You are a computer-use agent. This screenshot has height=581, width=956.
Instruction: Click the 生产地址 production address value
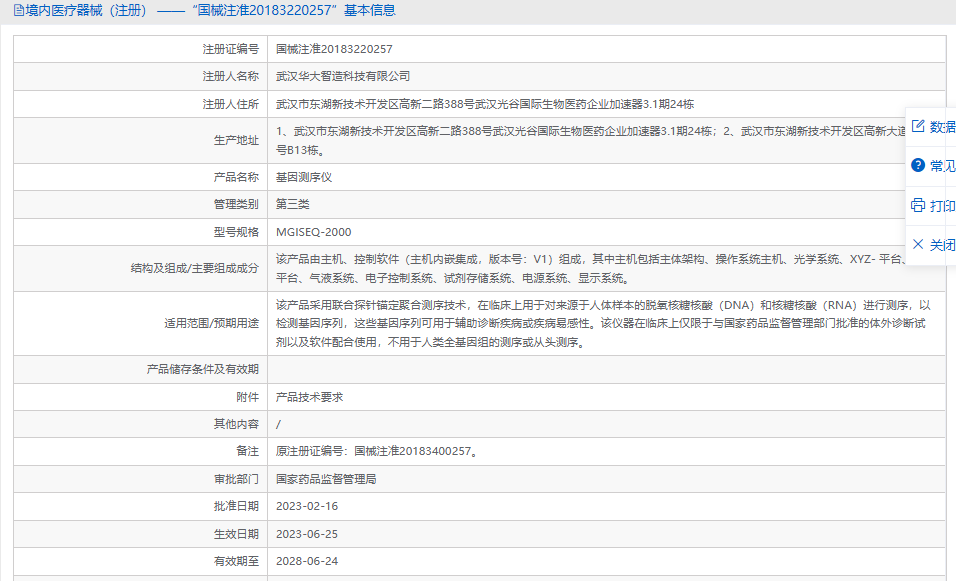click(x=591, y=140)
